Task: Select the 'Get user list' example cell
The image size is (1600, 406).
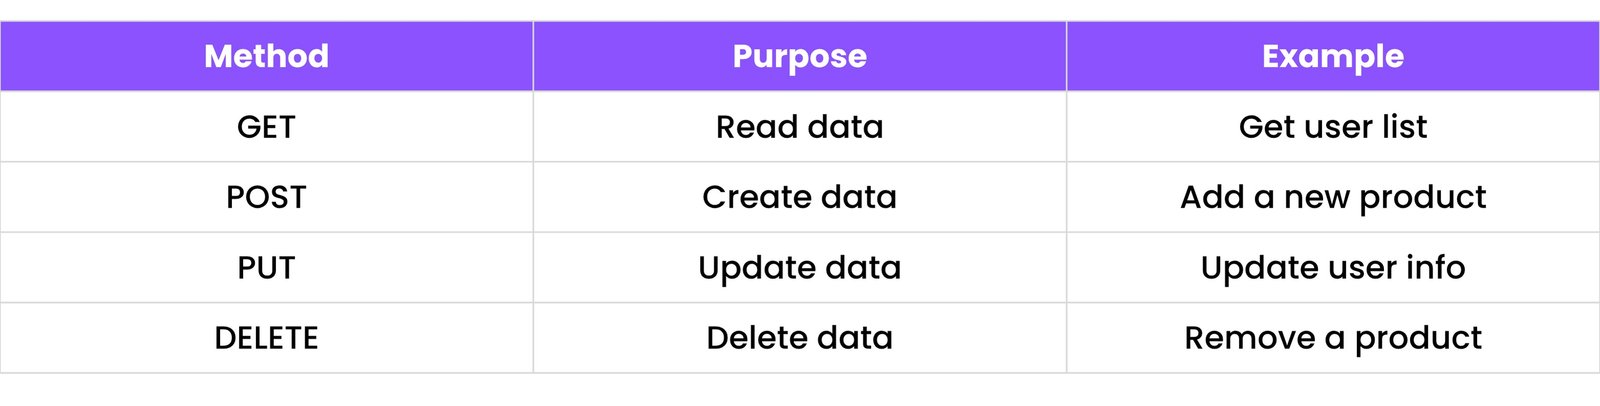Action: point(1332,127)
